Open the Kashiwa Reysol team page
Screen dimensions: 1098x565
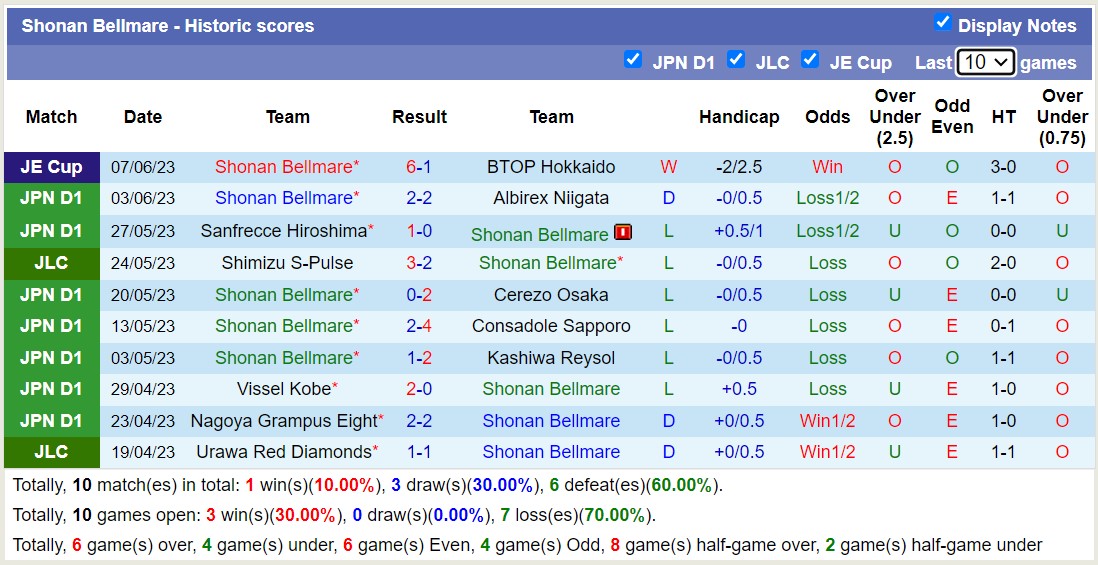pyautogui.click(x=551, y=358)
